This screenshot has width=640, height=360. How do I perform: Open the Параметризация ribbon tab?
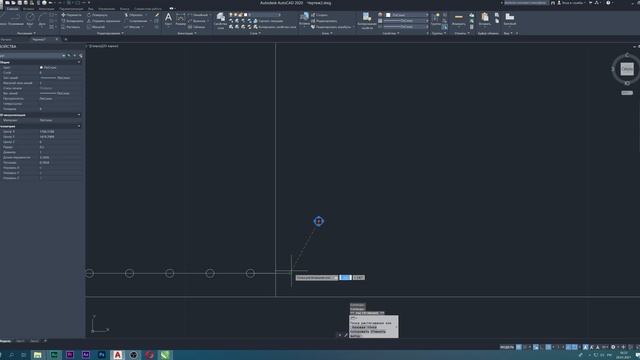click(71, 9)
